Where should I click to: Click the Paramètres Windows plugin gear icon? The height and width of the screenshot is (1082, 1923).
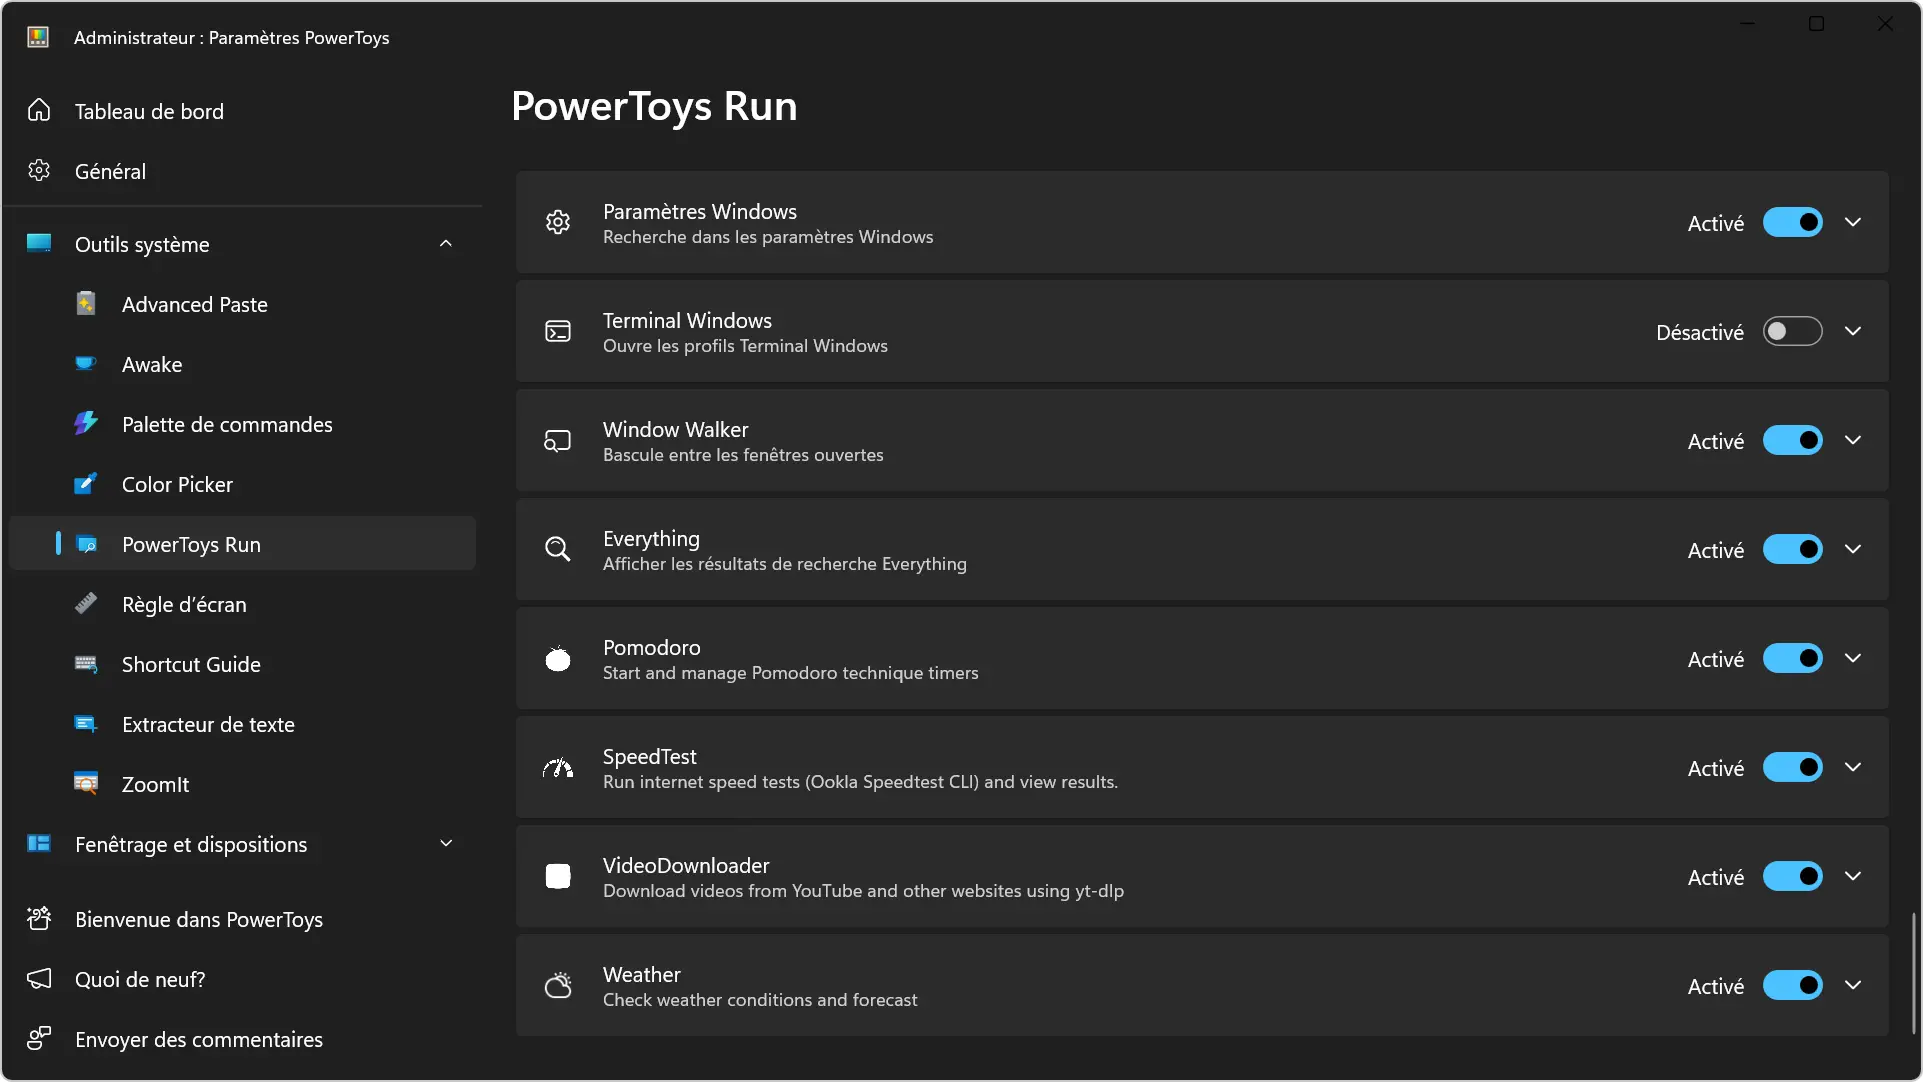(x=558, y=222)
